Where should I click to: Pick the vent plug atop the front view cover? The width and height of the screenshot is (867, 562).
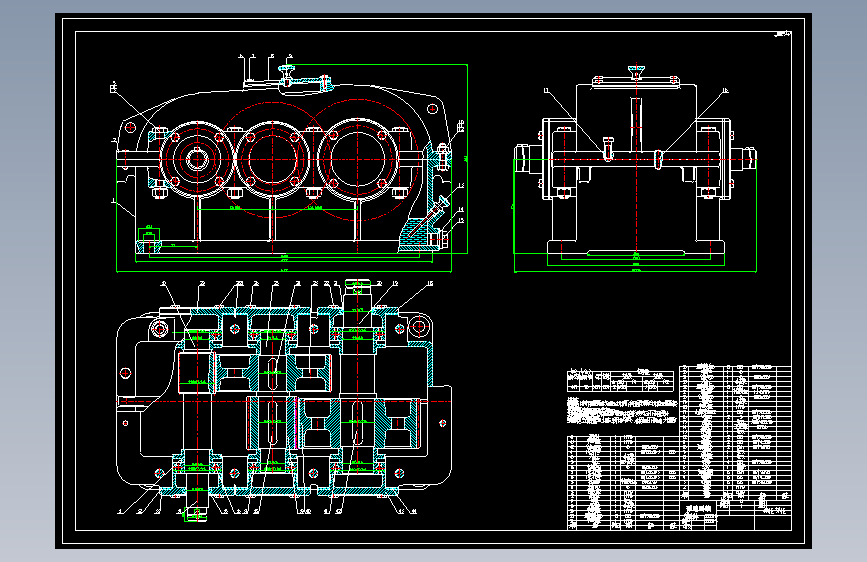click(x=286, y=74)
